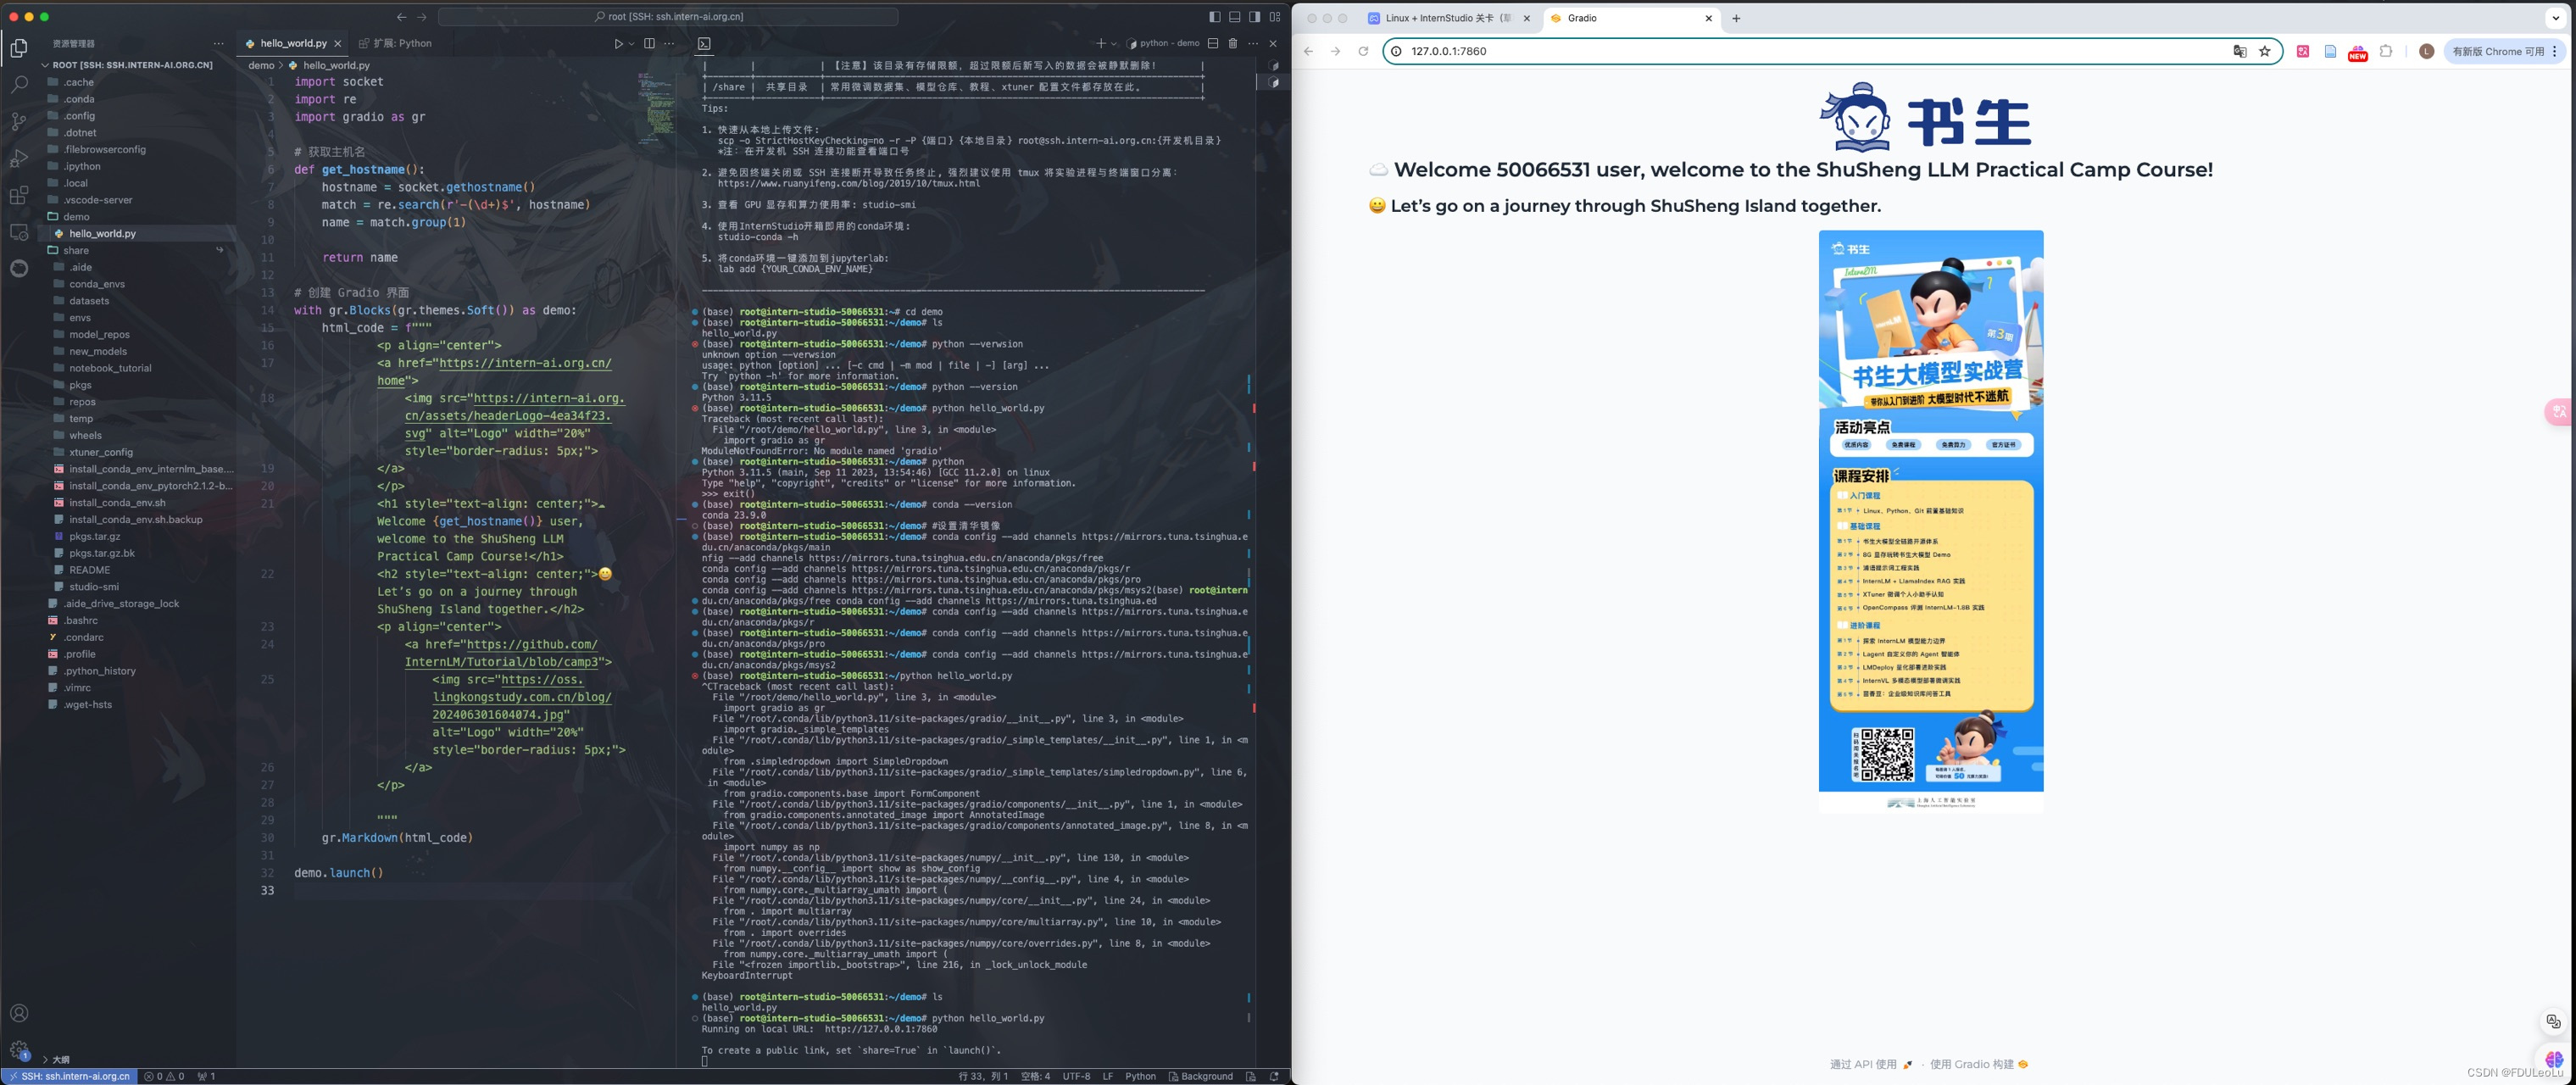Kill terminal with the trash icon
Screen dimensions: 2576x1085
[x=1233, y=44]
